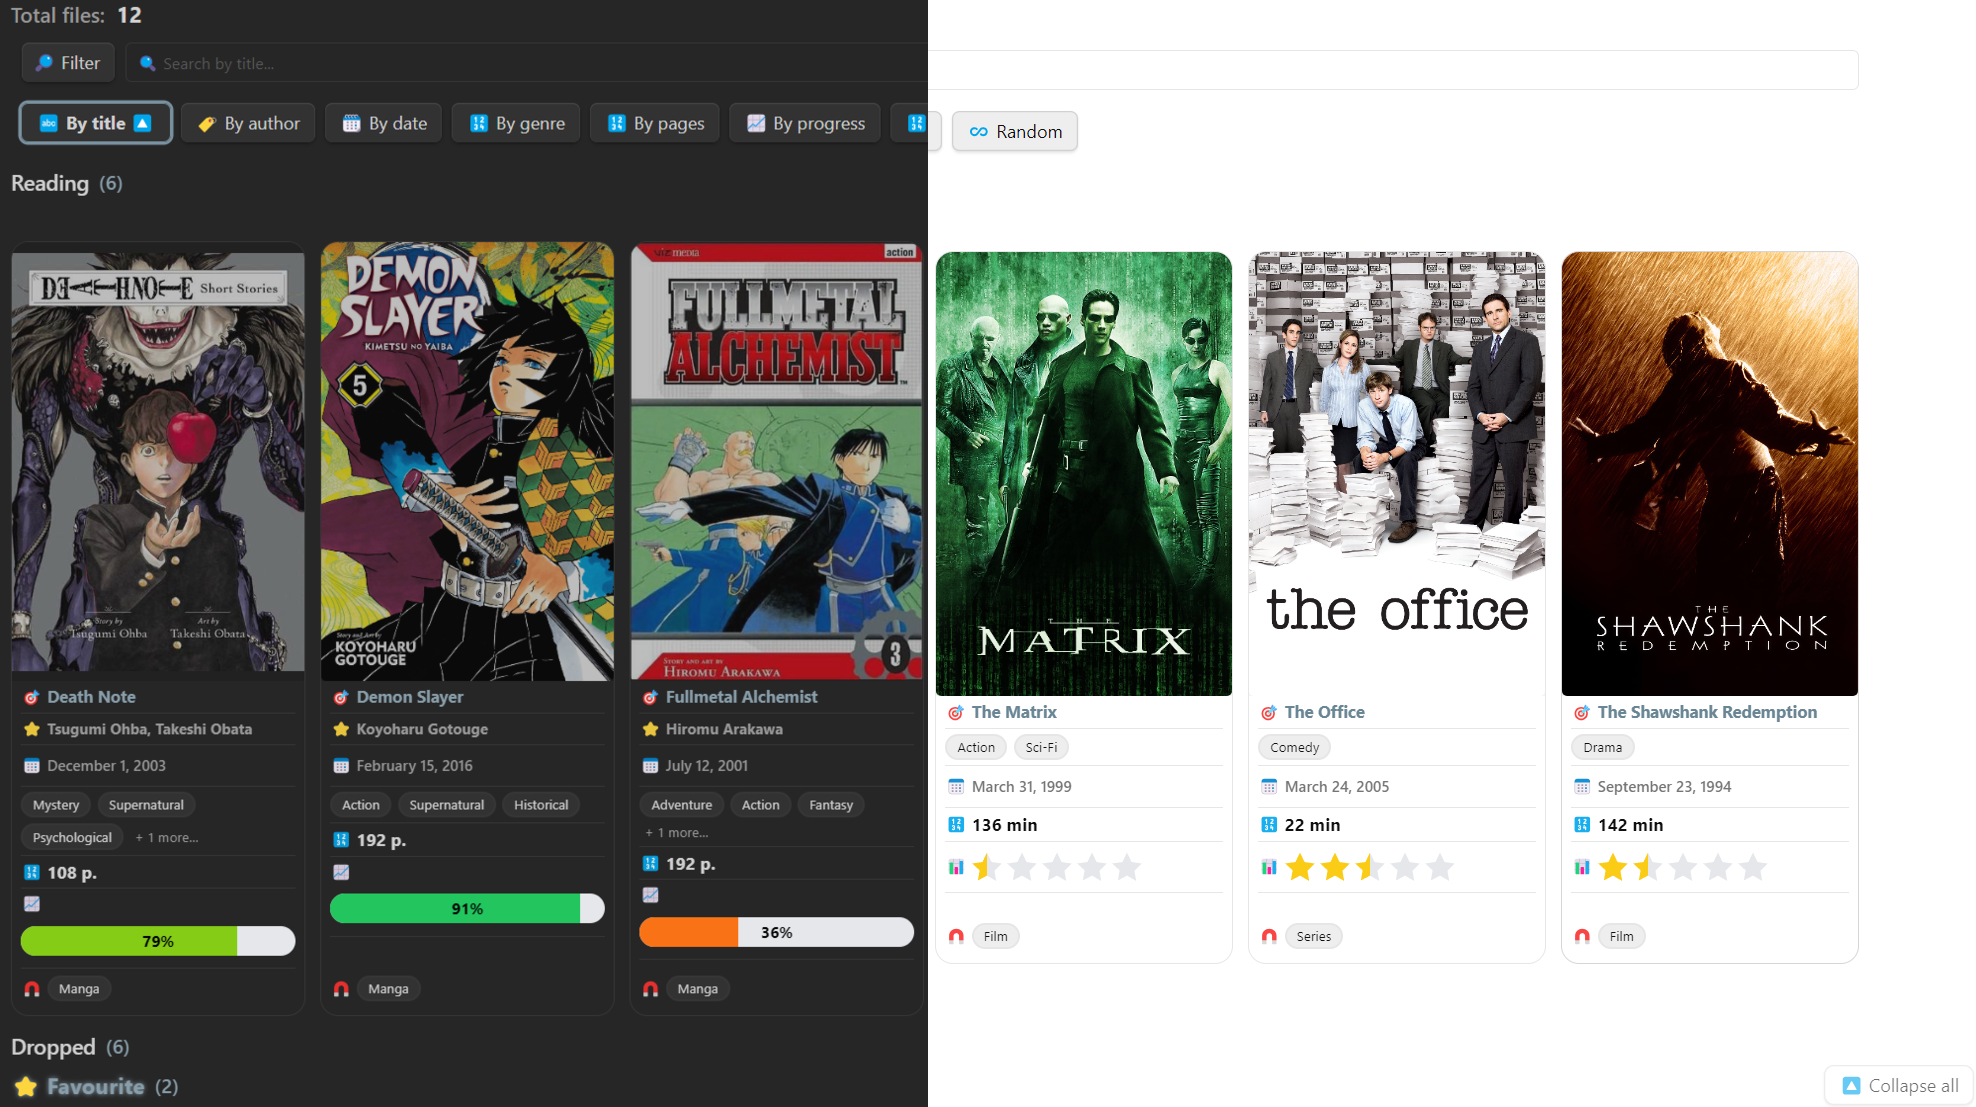
Task: Click the Matrix first rating star
Action: (986, 867)
